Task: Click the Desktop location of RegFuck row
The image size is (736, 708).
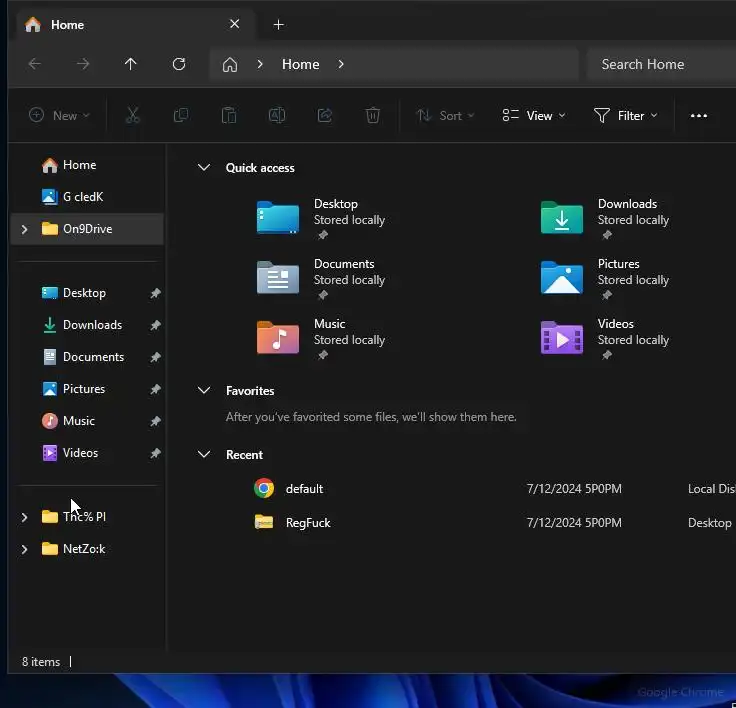Action: coord(709,523)
